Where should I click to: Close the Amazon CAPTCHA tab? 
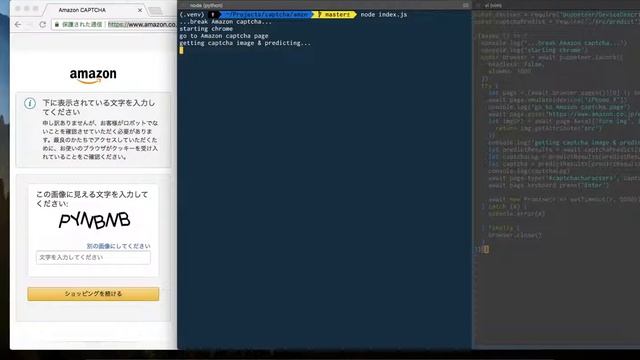coord(140,10)
